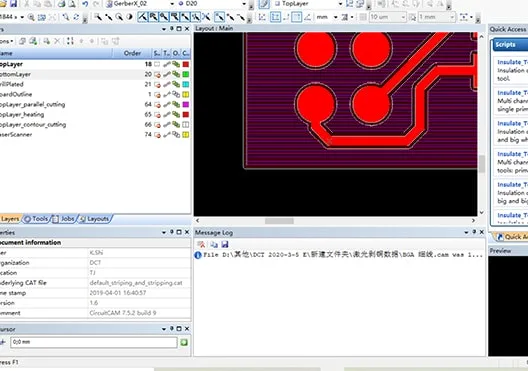Toggle outline mode for BoardOutline layer
Screen dimensions: 528x371
coord(176,95)
